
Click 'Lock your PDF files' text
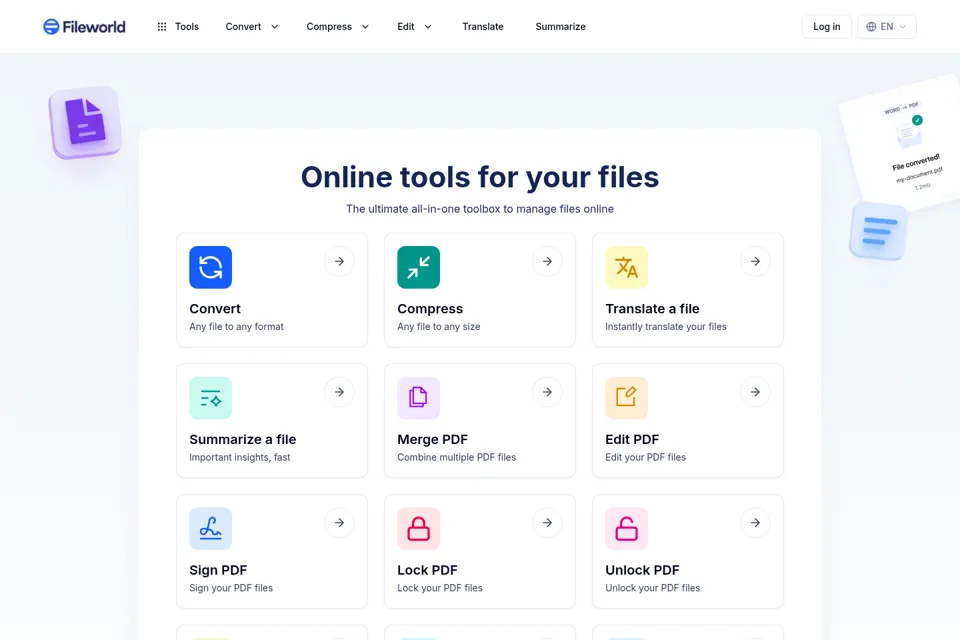tap(440, 588)
